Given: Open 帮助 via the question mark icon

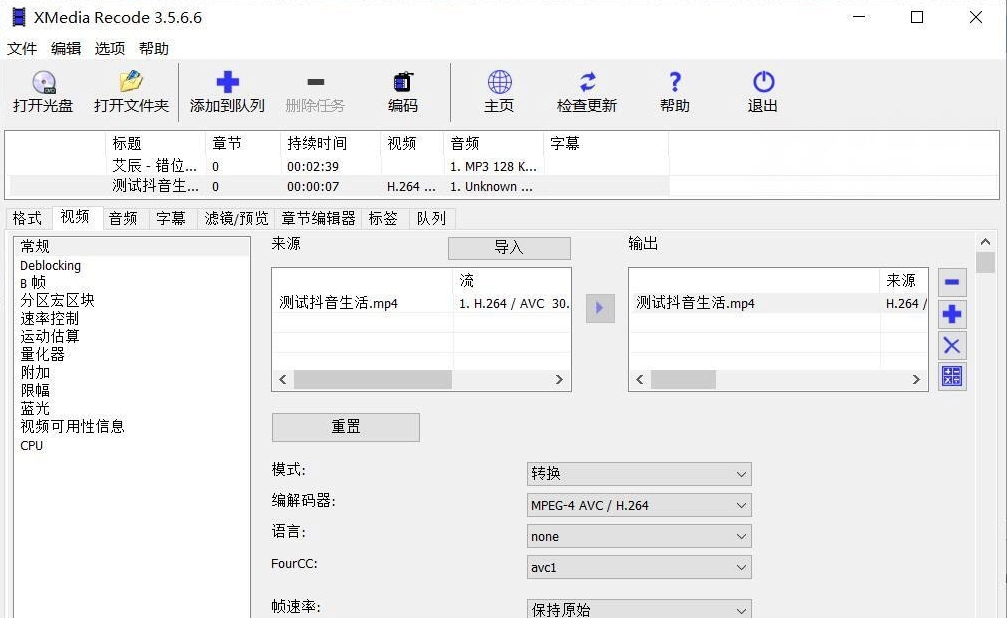Looking at the screenshot, I should [673, 85].
